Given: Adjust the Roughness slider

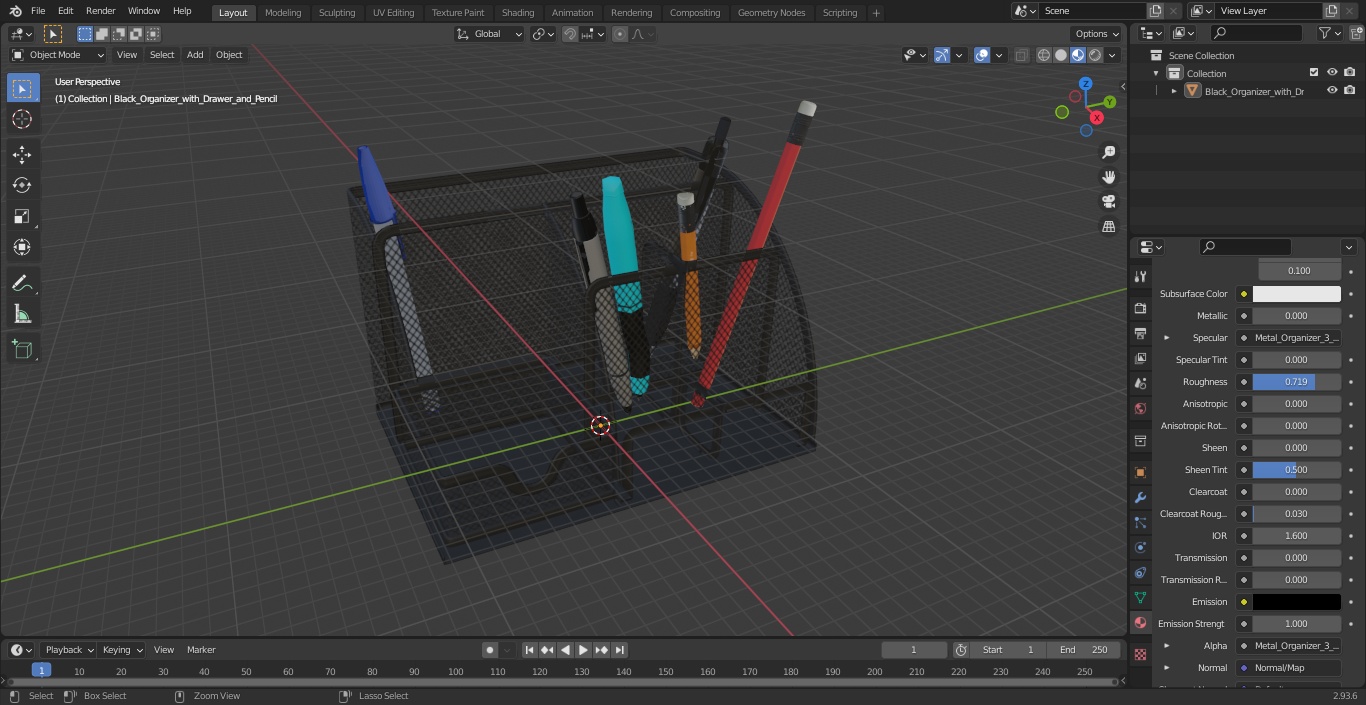Looking at the screenshot, I should click(1296, 382).
